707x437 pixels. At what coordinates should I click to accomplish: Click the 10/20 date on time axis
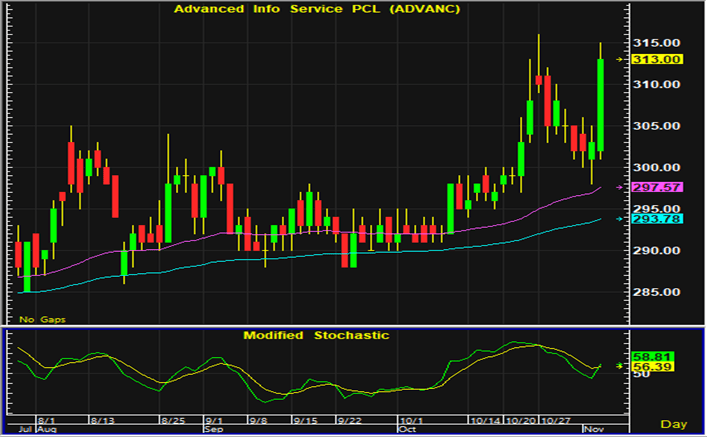click(520, 419)
